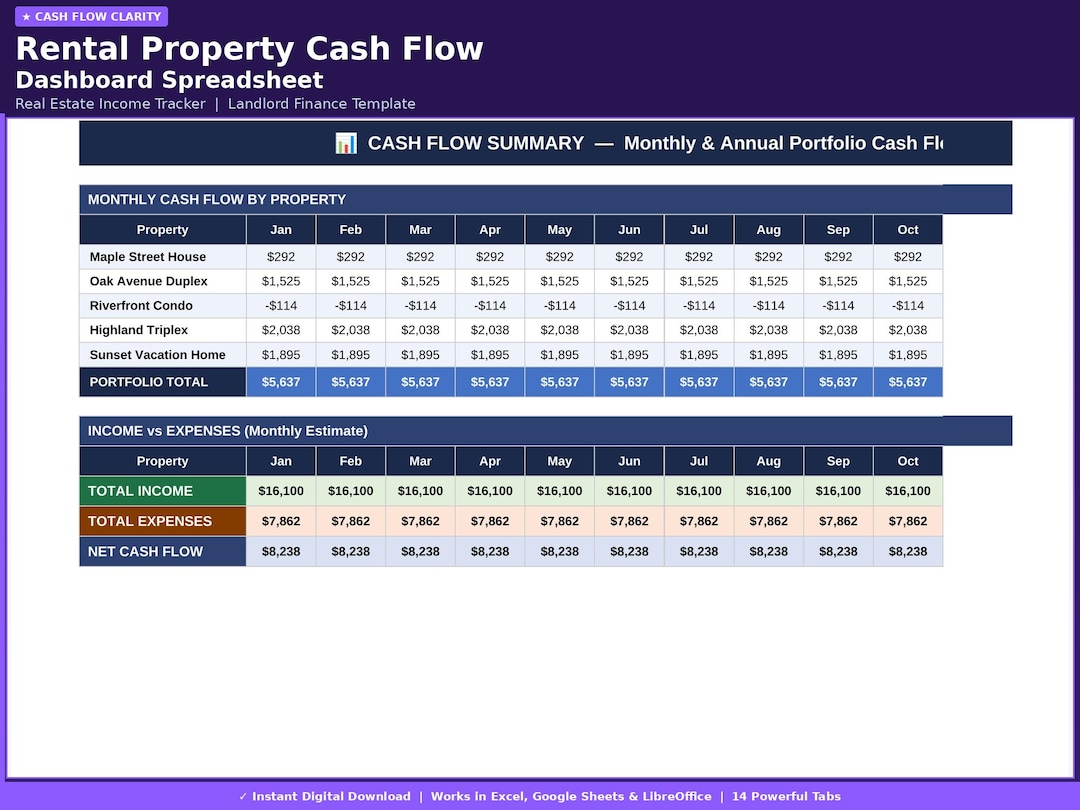This screenshot has height=810, width=1080.
Task: Select the Rental Property Cash Flow title
Action: coord(249,49)
